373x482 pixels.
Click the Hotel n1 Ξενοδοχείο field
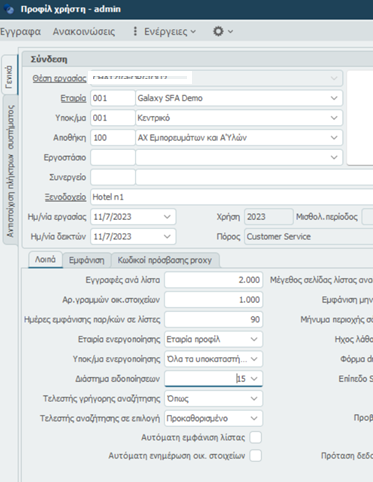click(232, 197)
